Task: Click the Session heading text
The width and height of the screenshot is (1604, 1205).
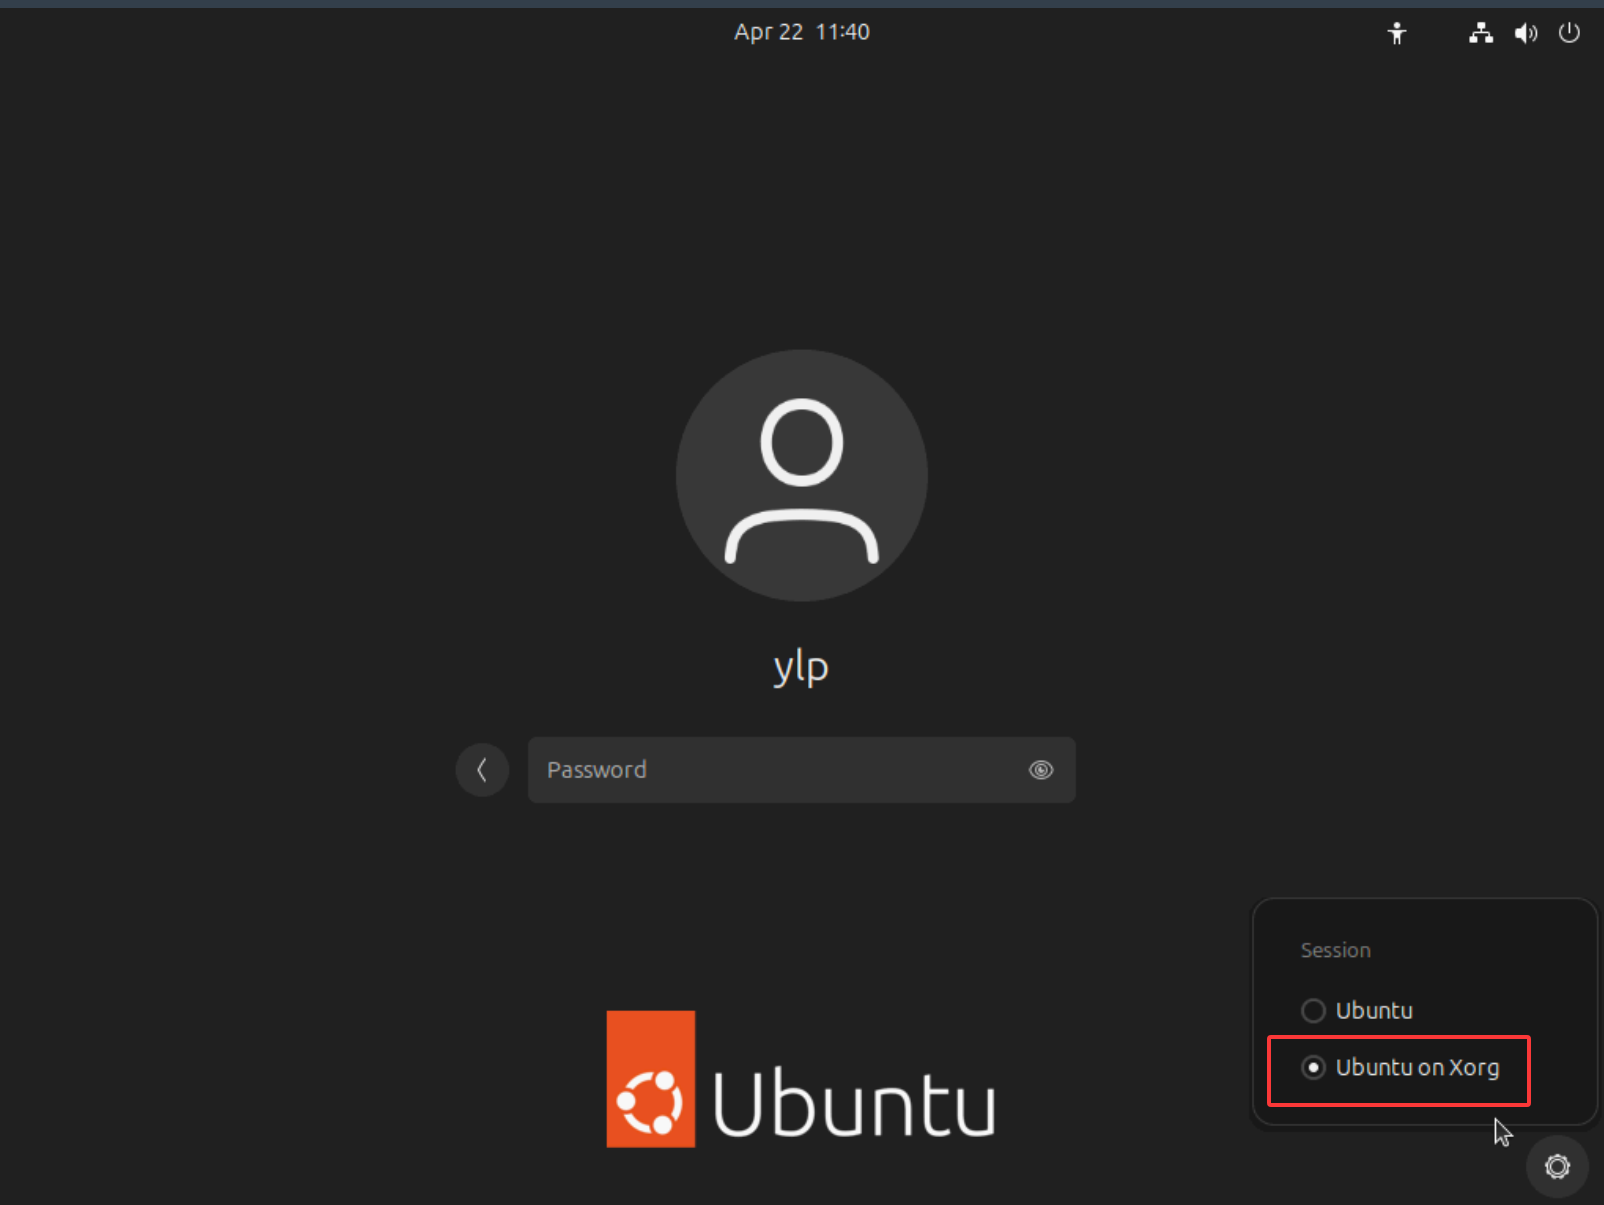Action: point(1335,950)
